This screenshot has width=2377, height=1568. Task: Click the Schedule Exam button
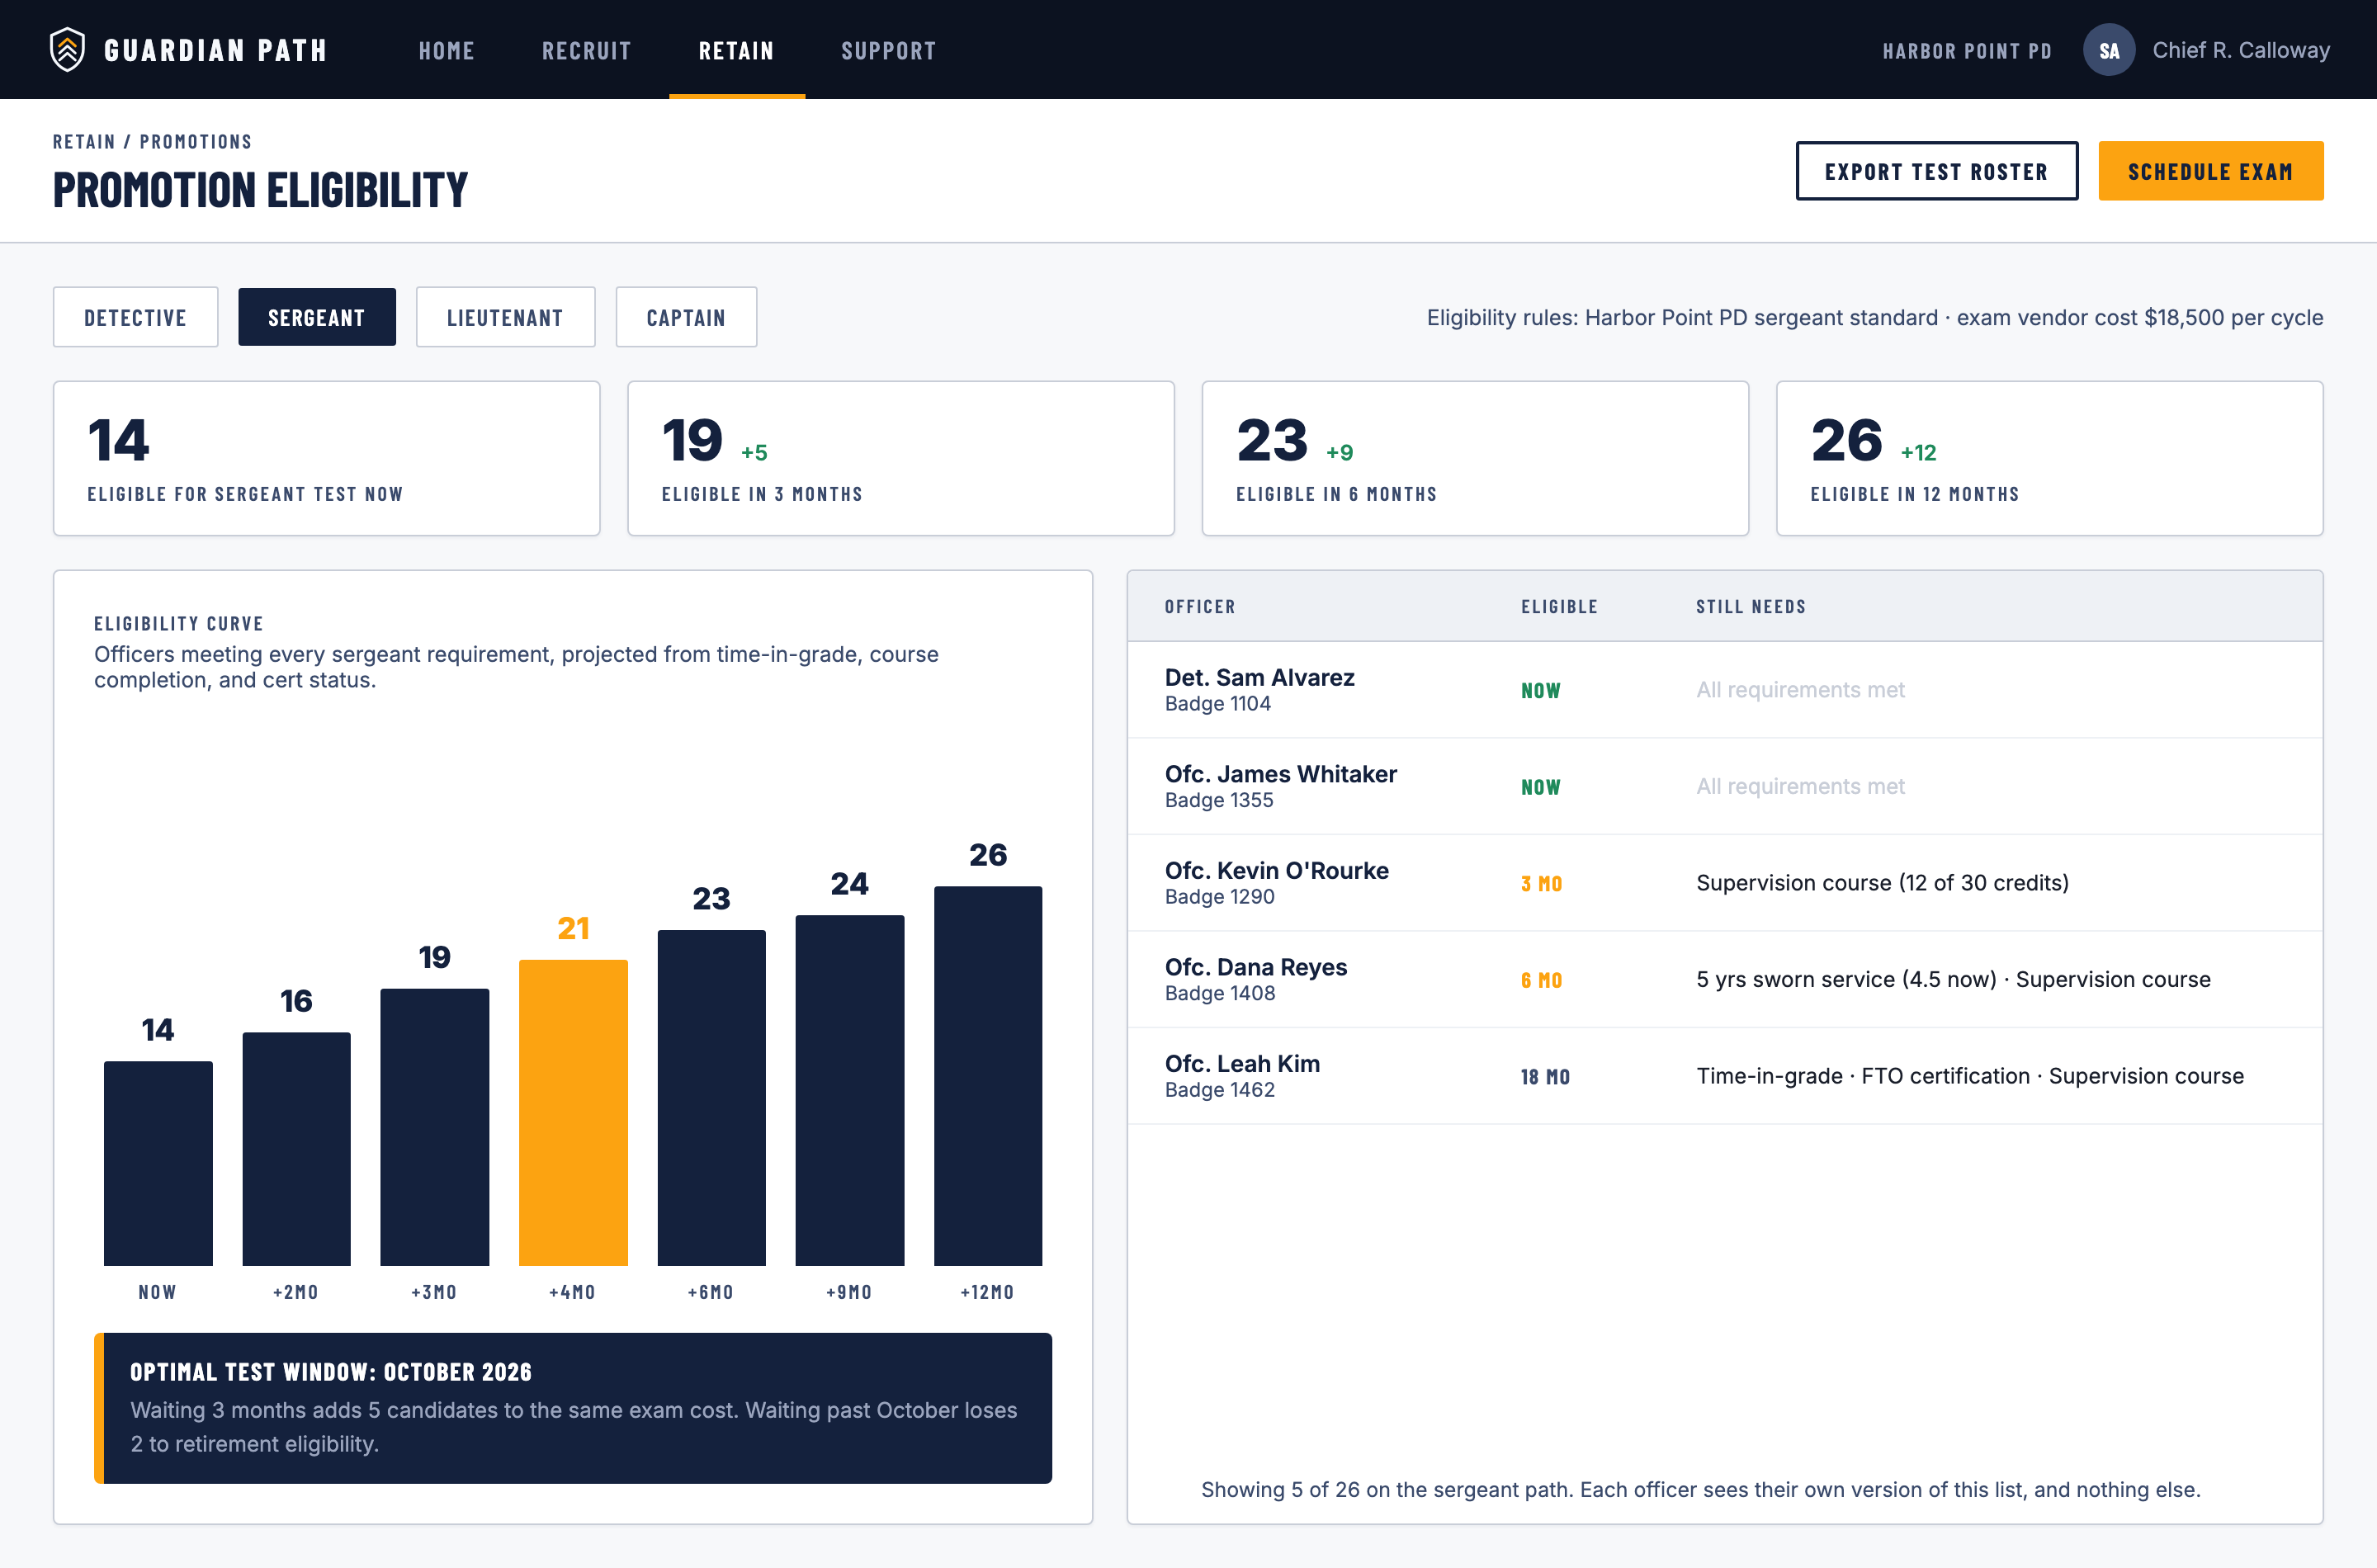tap(2210, 171)
